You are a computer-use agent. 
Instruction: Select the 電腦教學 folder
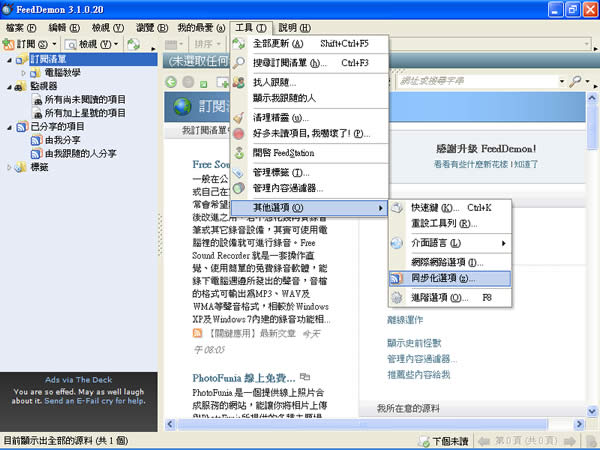(62, 73)
